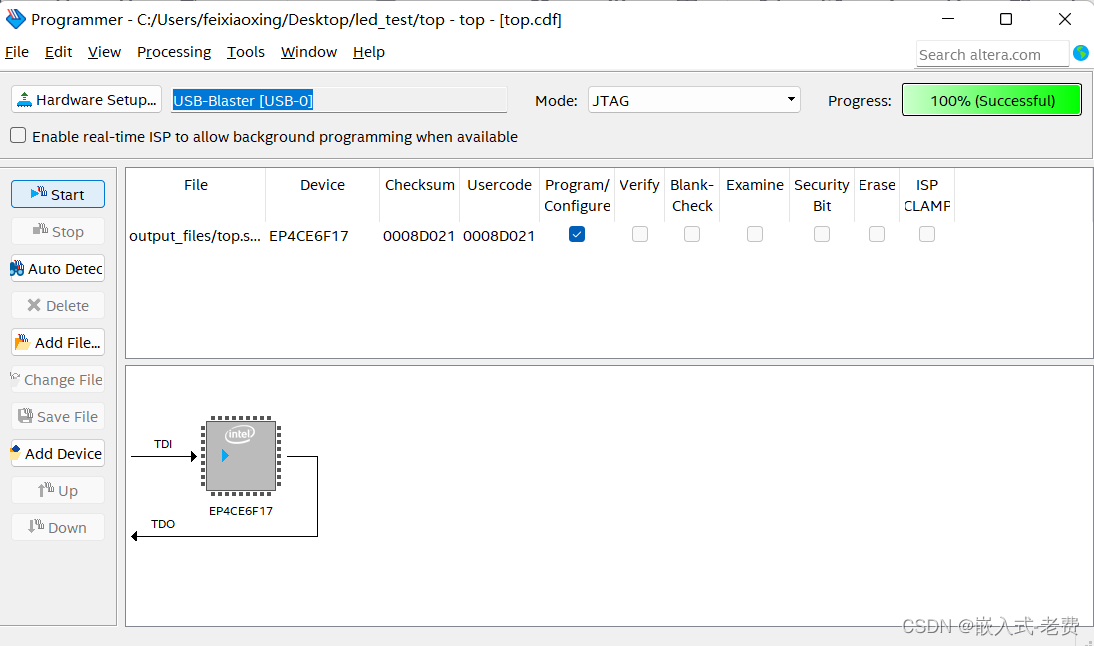Open the Add File dialog
The image size is (1094, 646).
click(58, 343)
